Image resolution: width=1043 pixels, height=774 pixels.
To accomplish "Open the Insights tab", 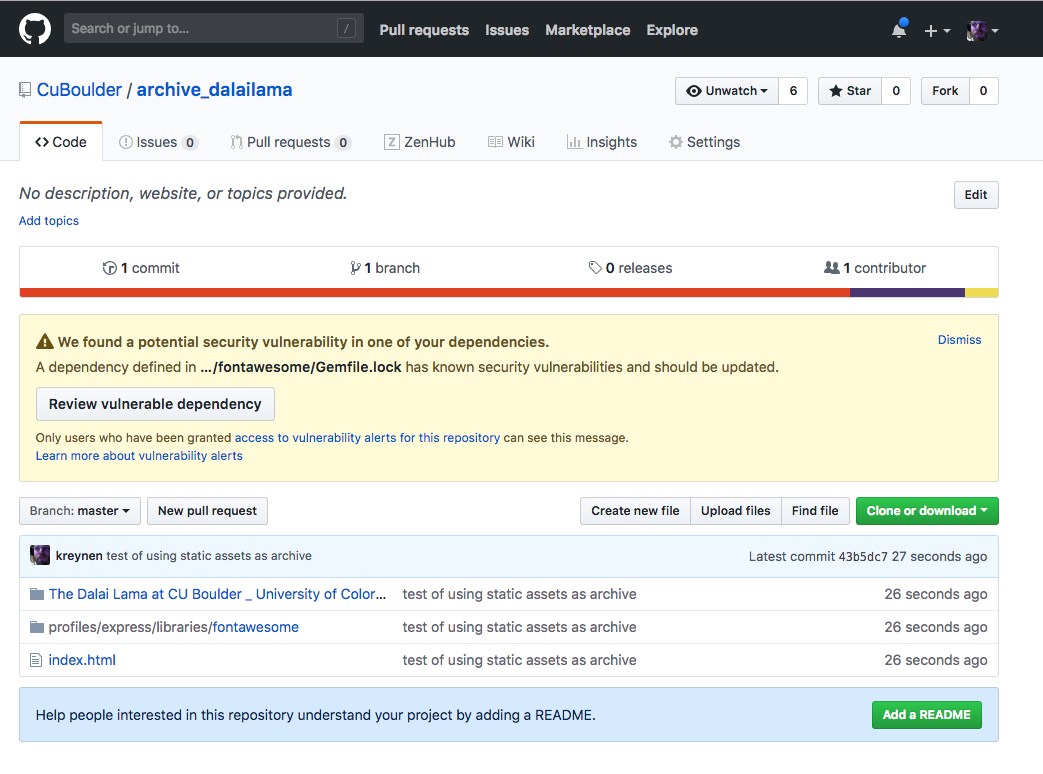I will [x=601, y=142].
